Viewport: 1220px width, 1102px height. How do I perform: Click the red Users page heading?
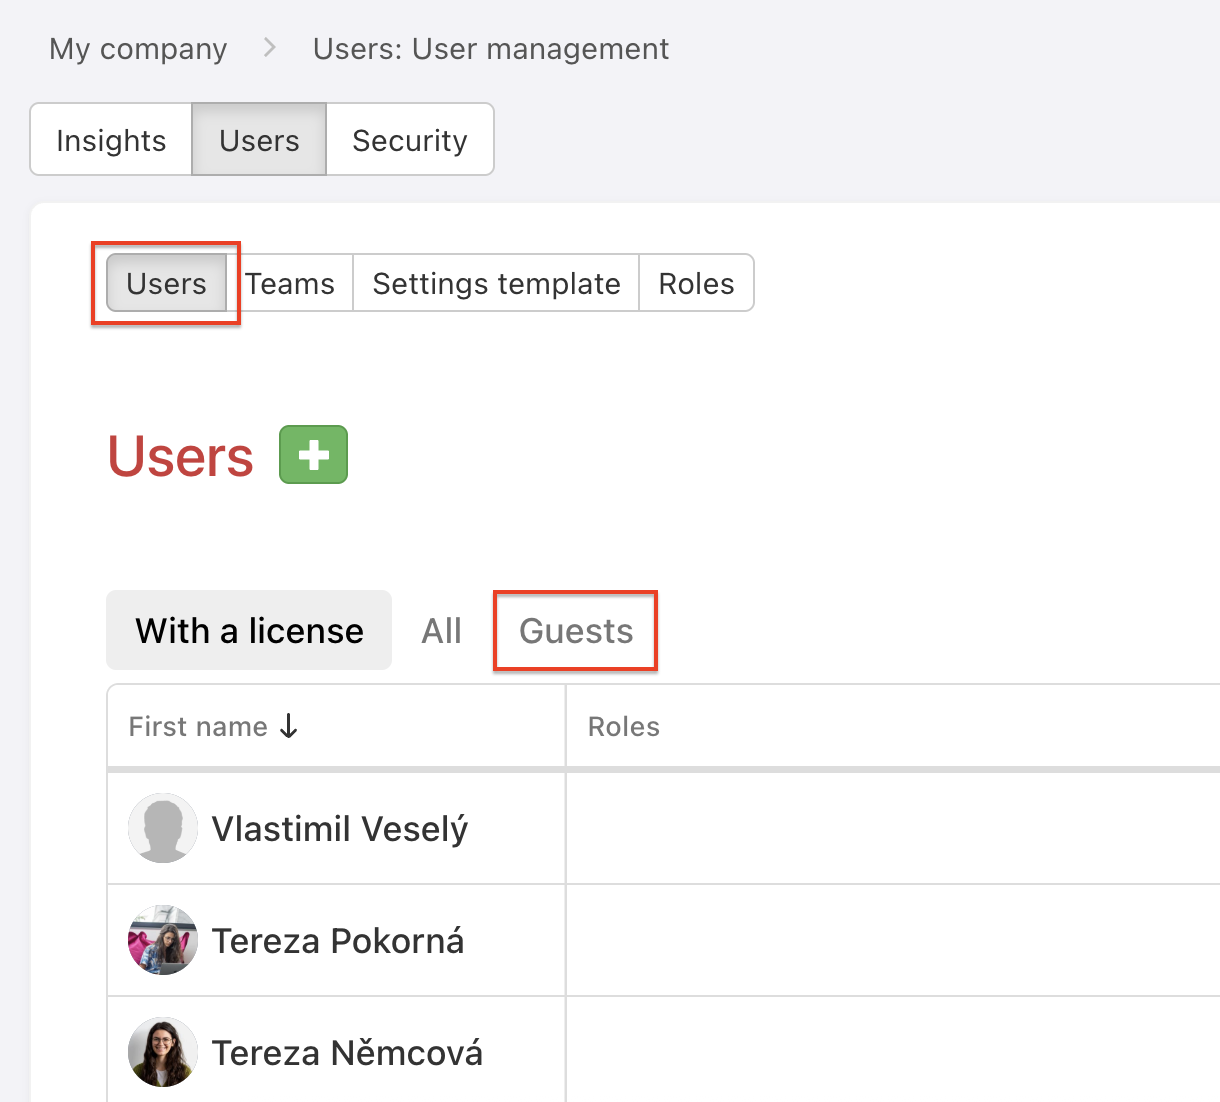[181, 456]
